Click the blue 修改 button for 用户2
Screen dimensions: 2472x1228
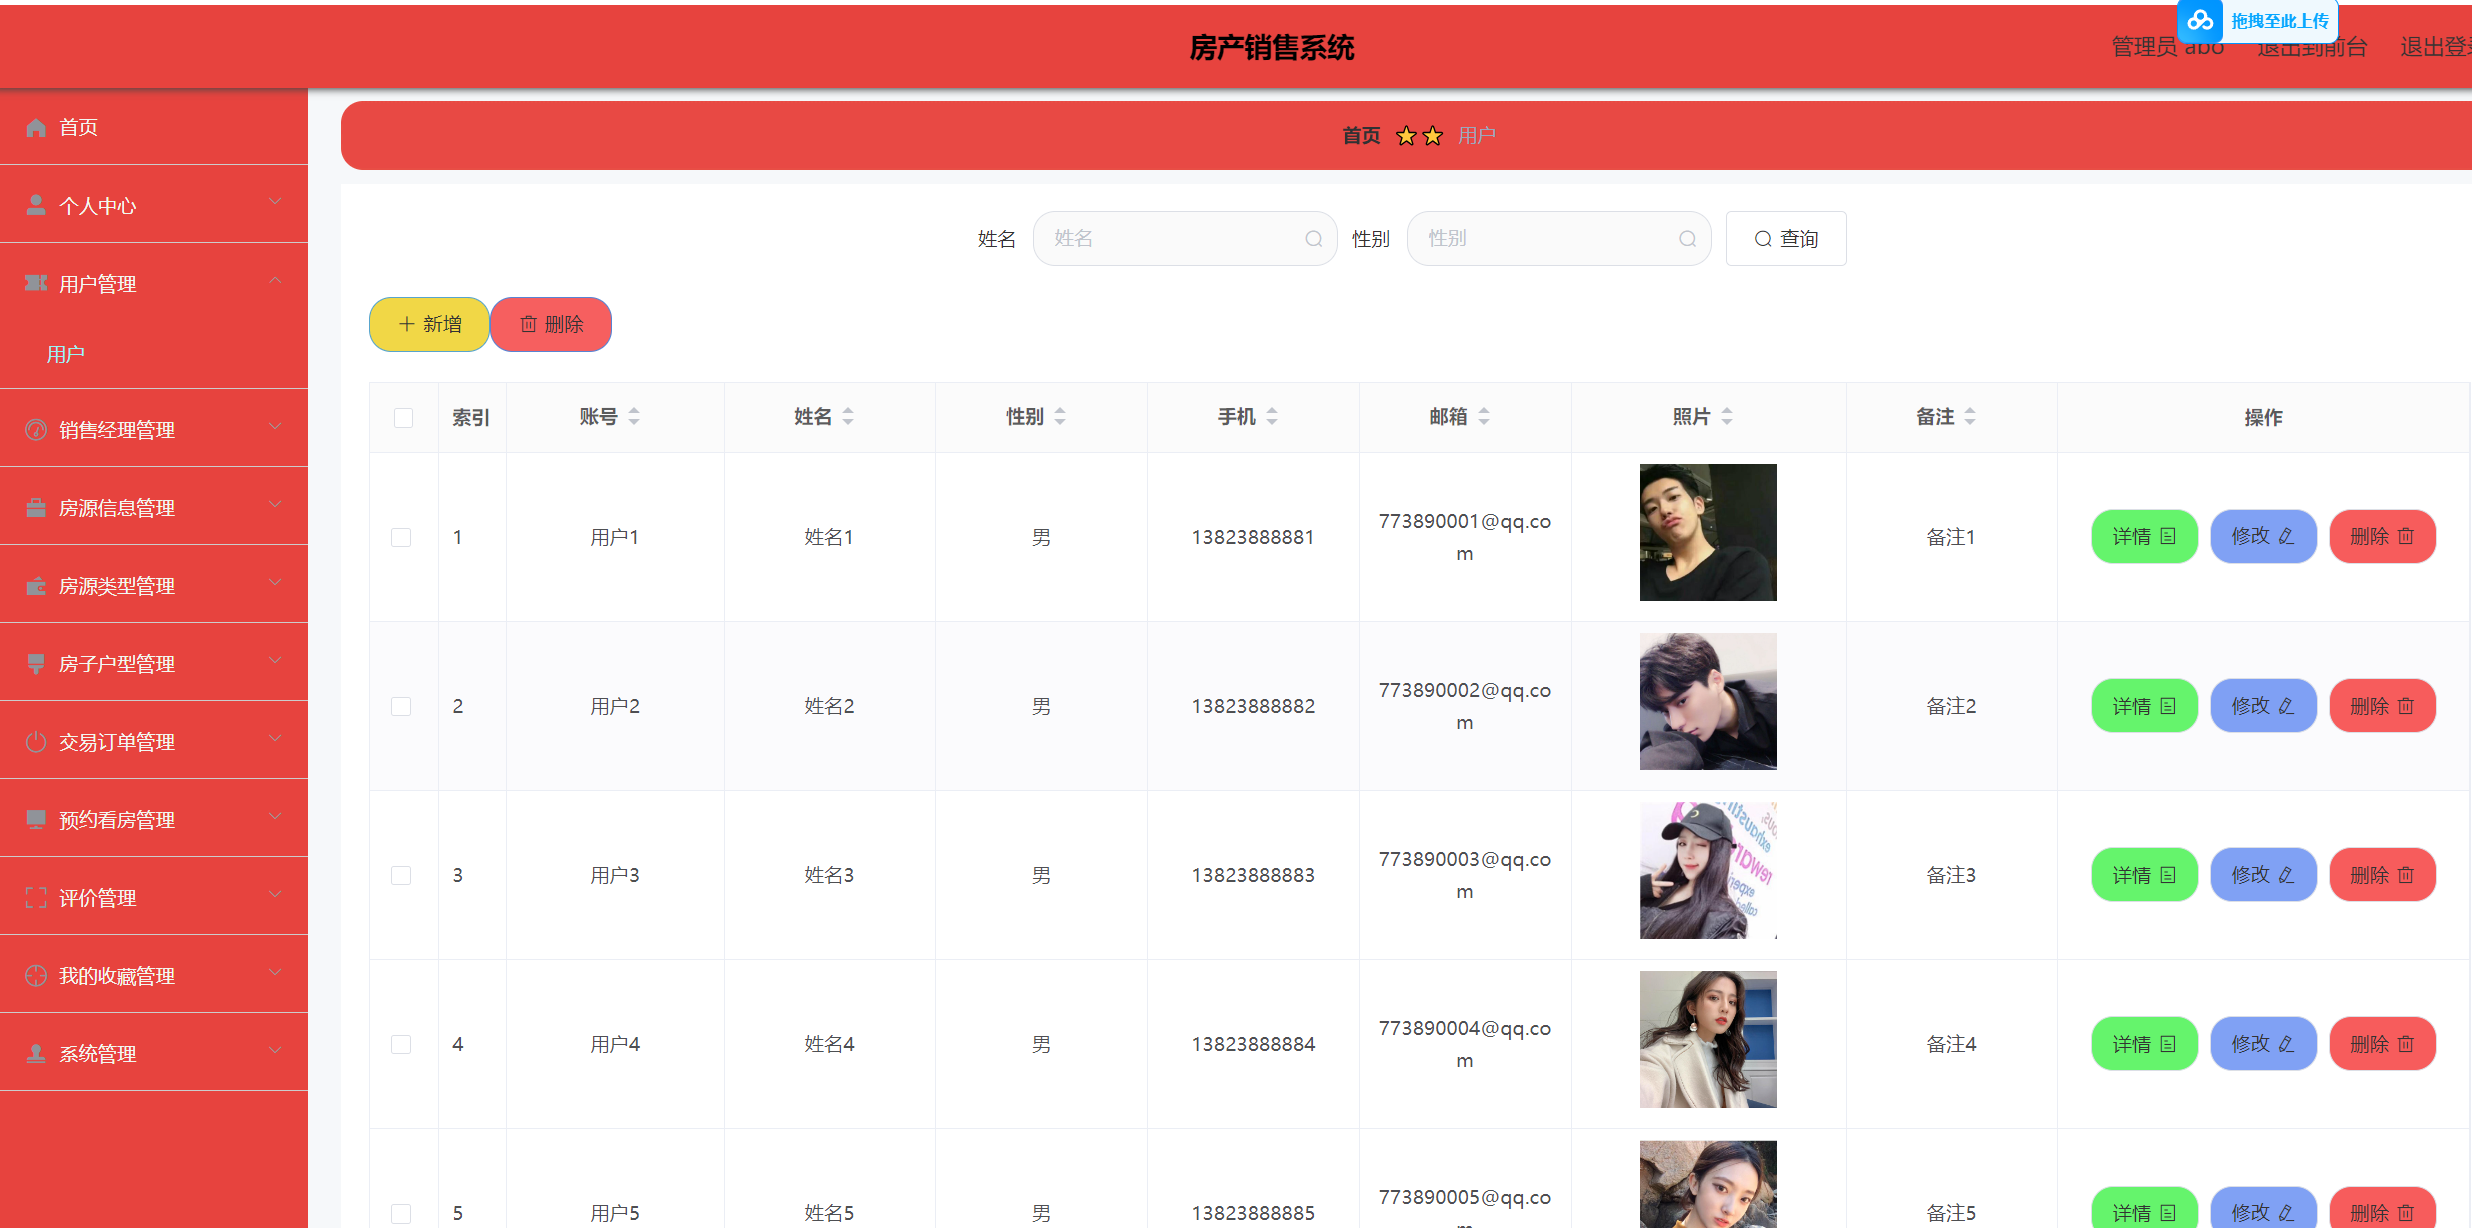point(2262,706)
